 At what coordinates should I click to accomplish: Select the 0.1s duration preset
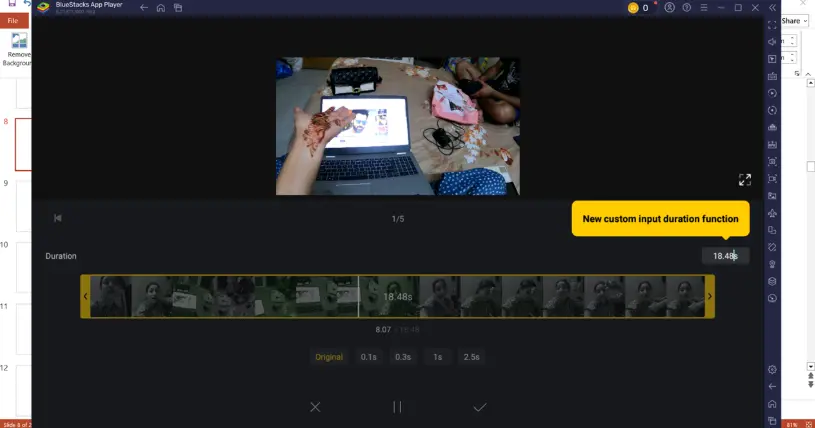coord(369,357)
